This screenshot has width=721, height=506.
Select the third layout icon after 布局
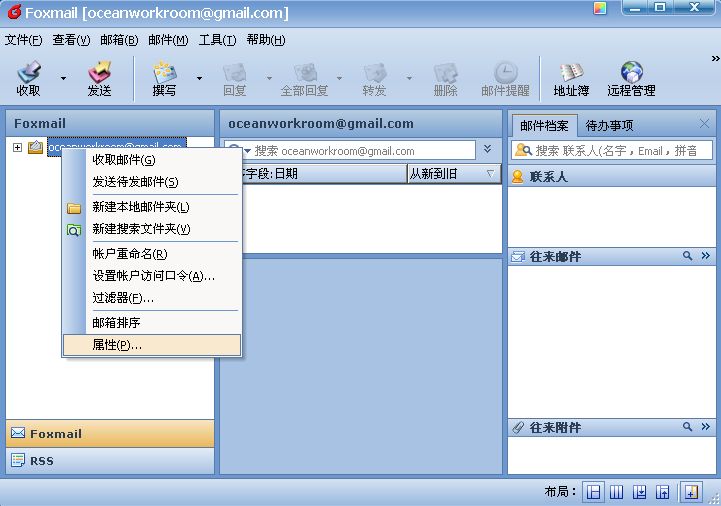[x=639, y=493]
